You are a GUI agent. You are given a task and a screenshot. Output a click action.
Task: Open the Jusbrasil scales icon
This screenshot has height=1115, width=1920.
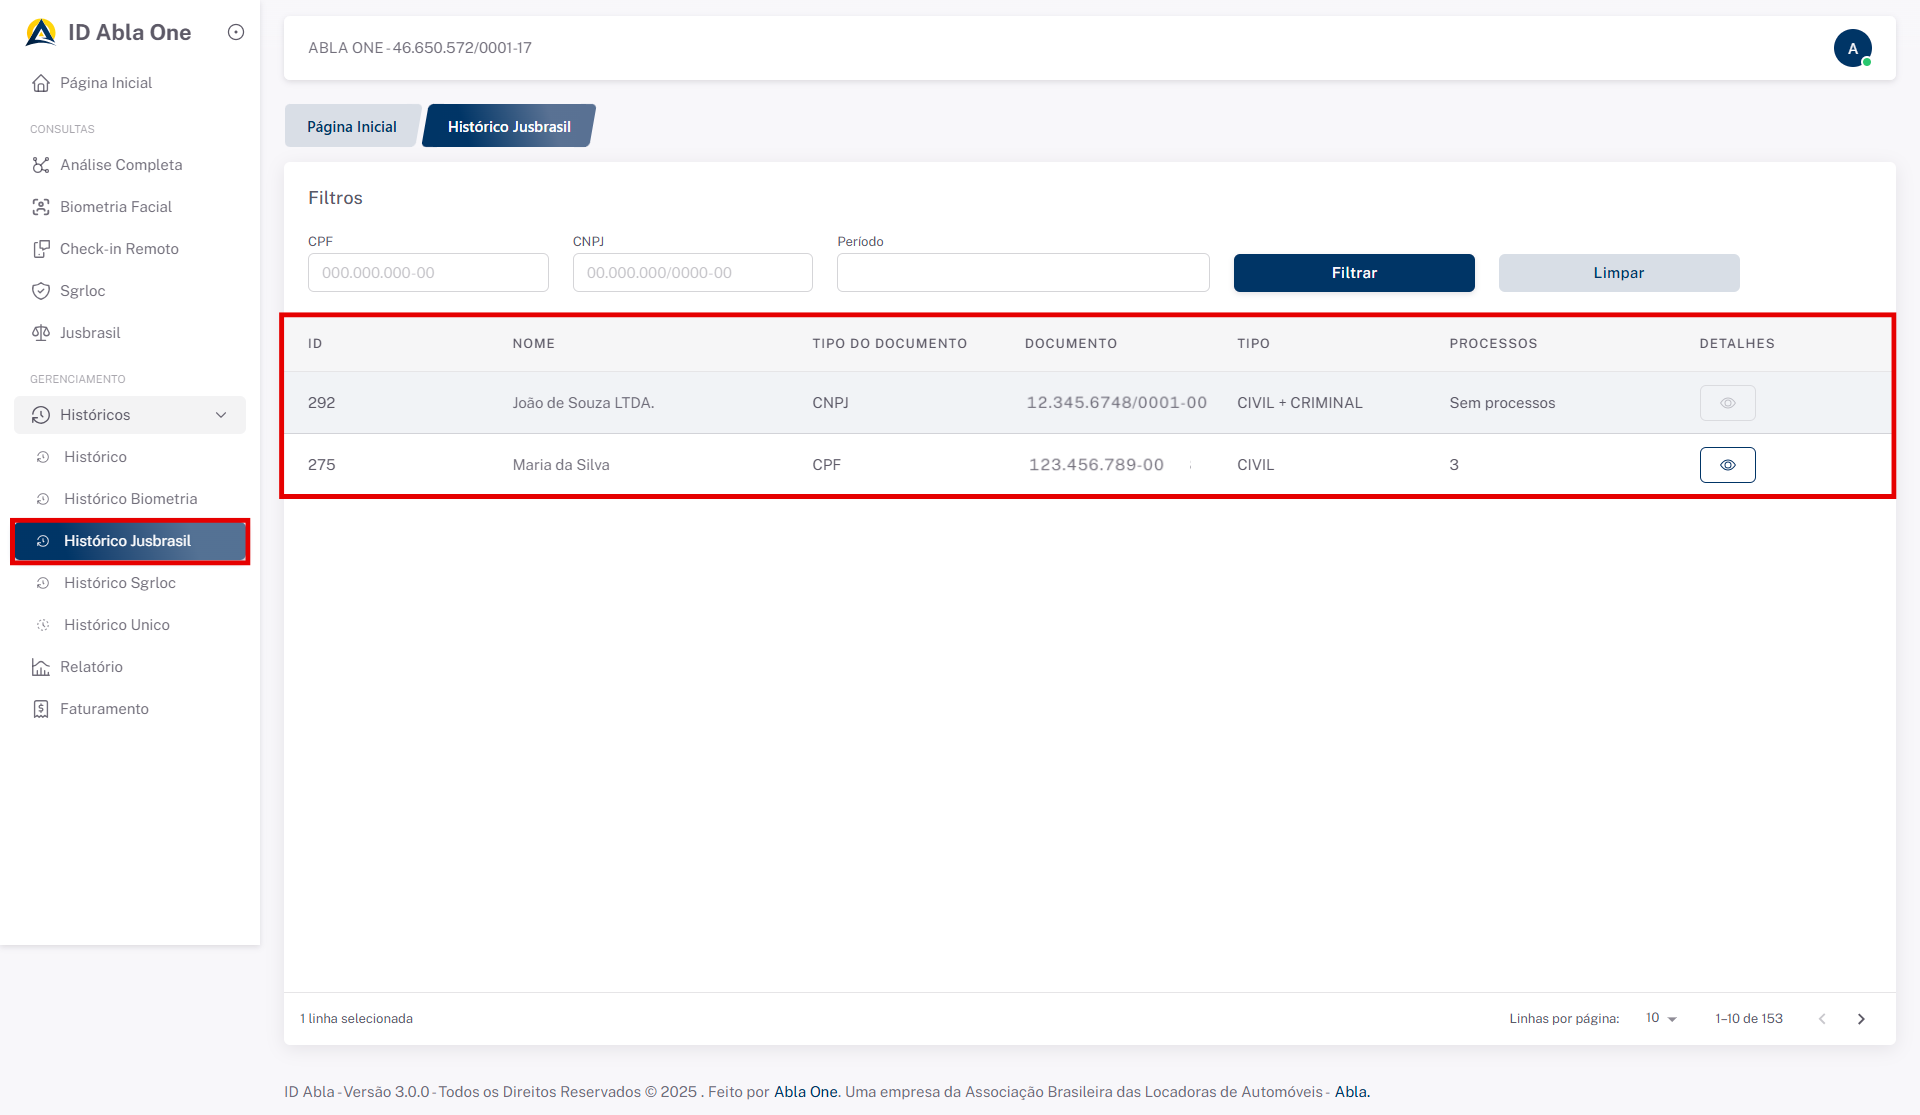tap(40, 333)
